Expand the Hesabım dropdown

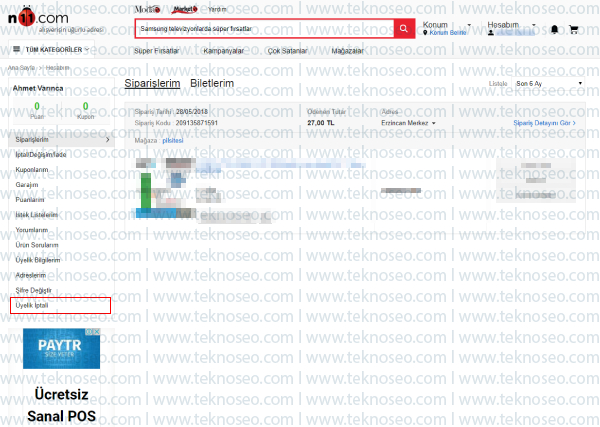pos(534,25)
